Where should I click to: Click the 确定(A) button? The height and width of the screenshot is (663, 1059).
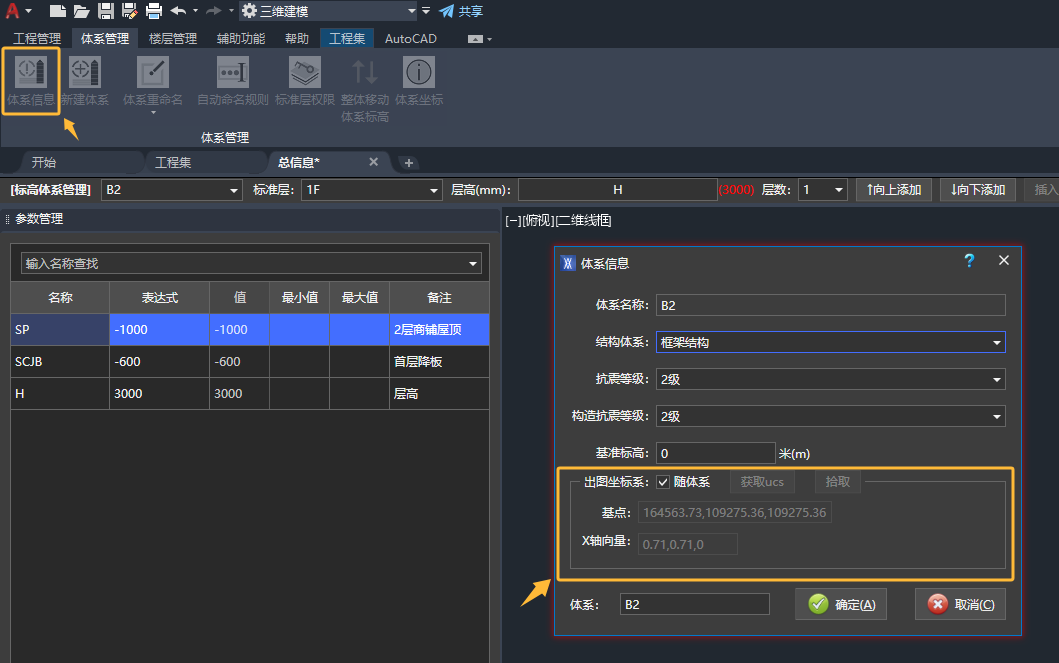point(841,604)
